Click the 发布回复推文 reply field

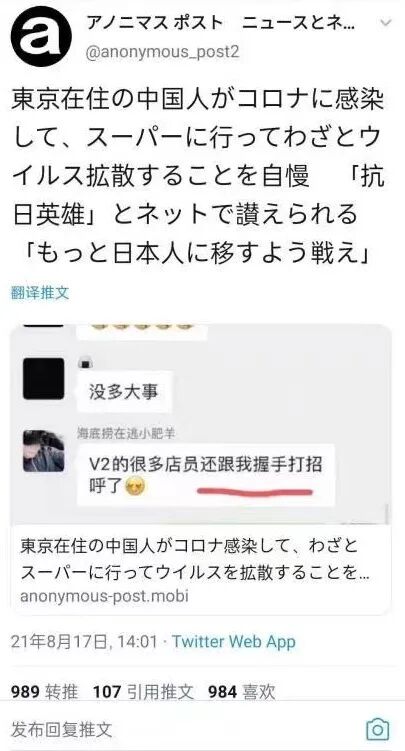click(x=61, y=729)
